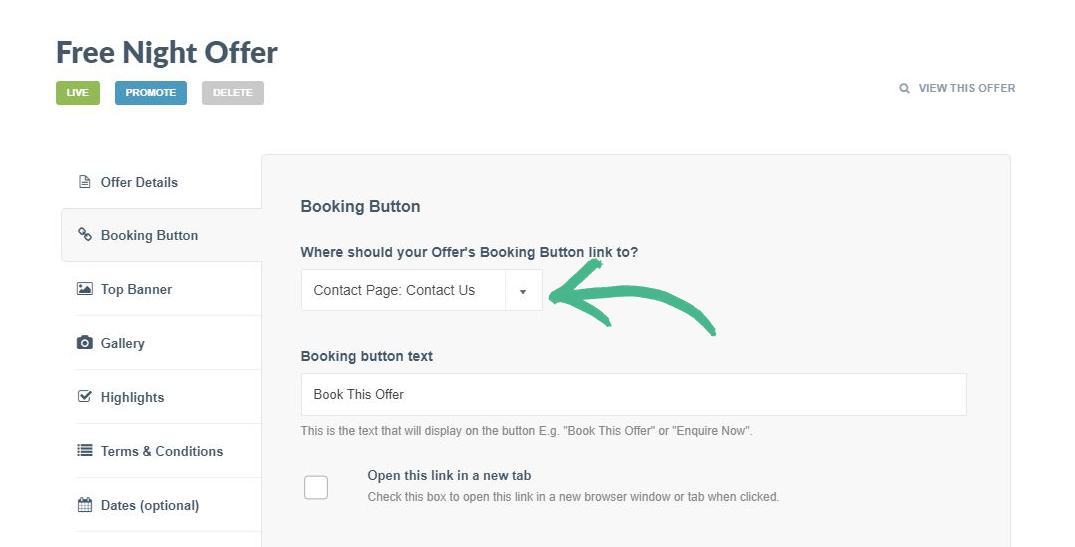Click the Offer Details document icon
Viewport: 1075px width, 547px height.
pos(85,182)
